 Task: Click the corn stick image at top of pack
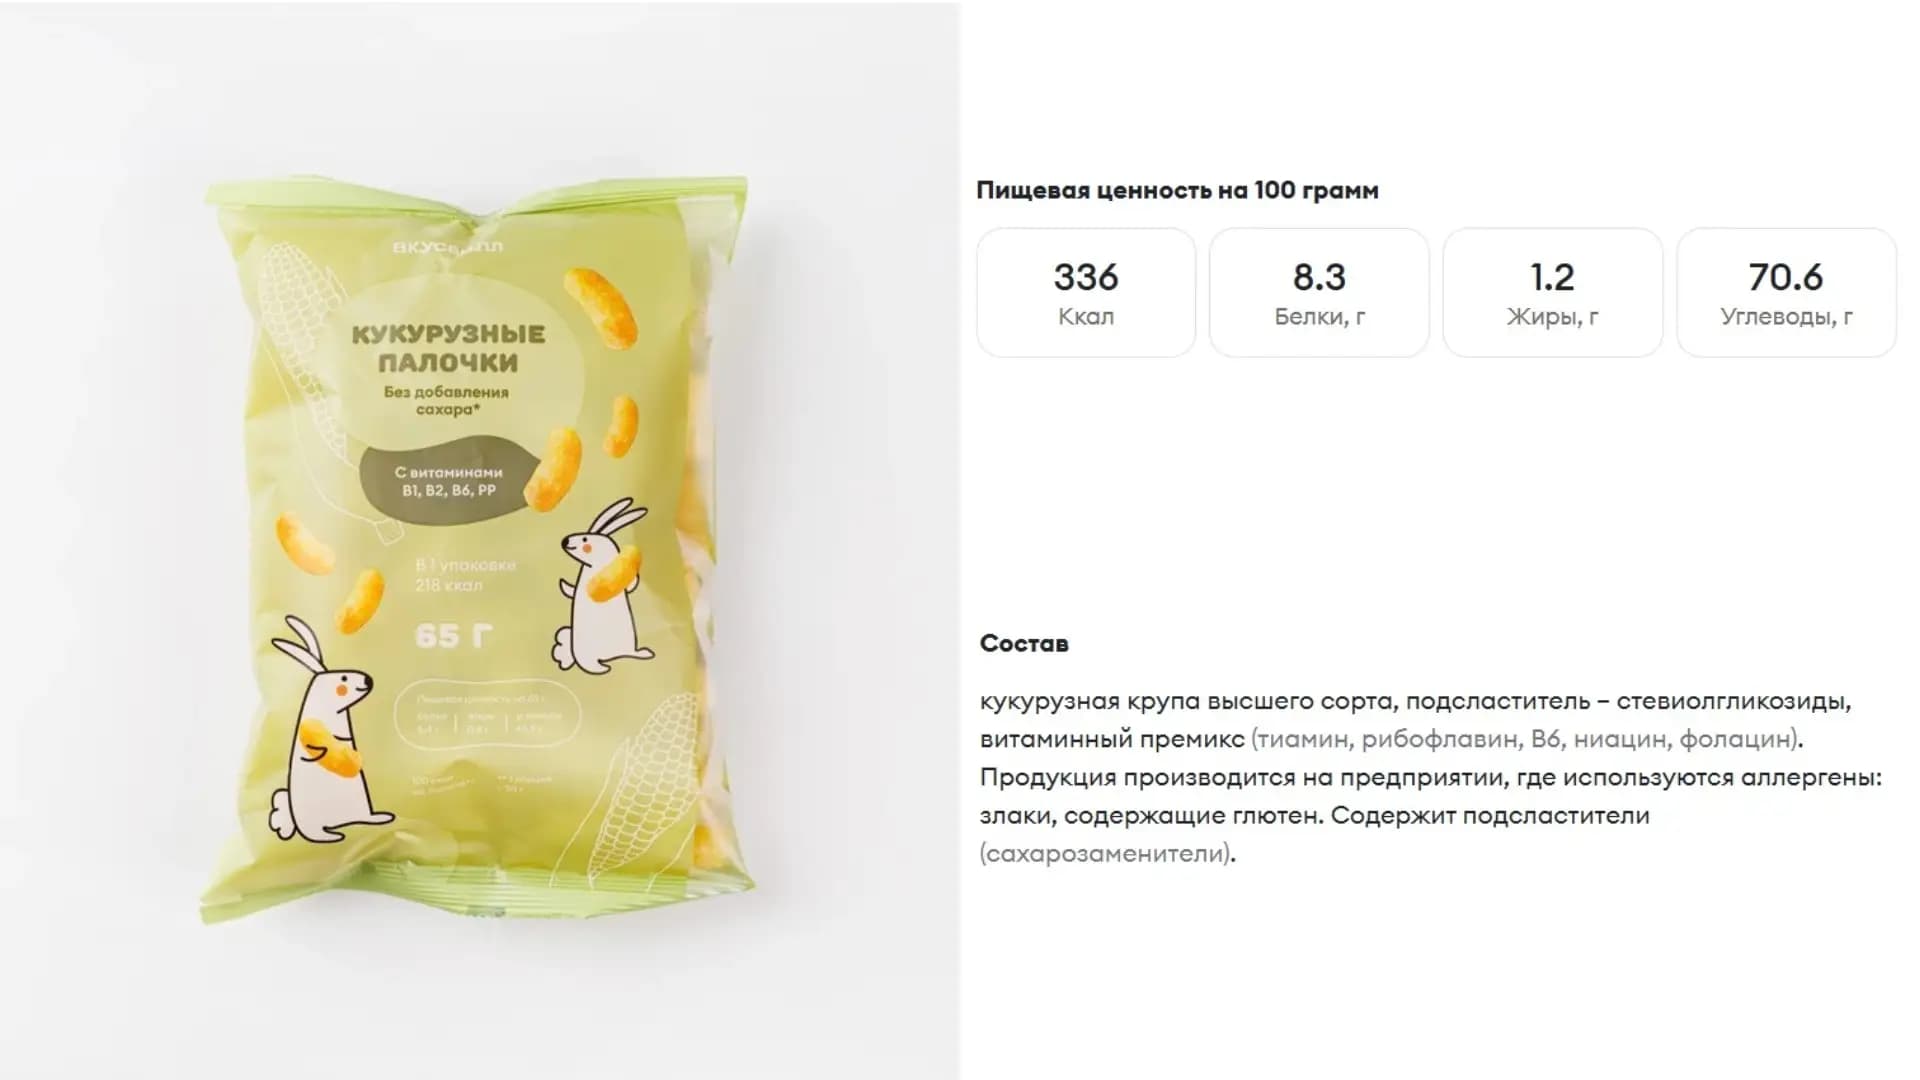[x=601, y=305]
